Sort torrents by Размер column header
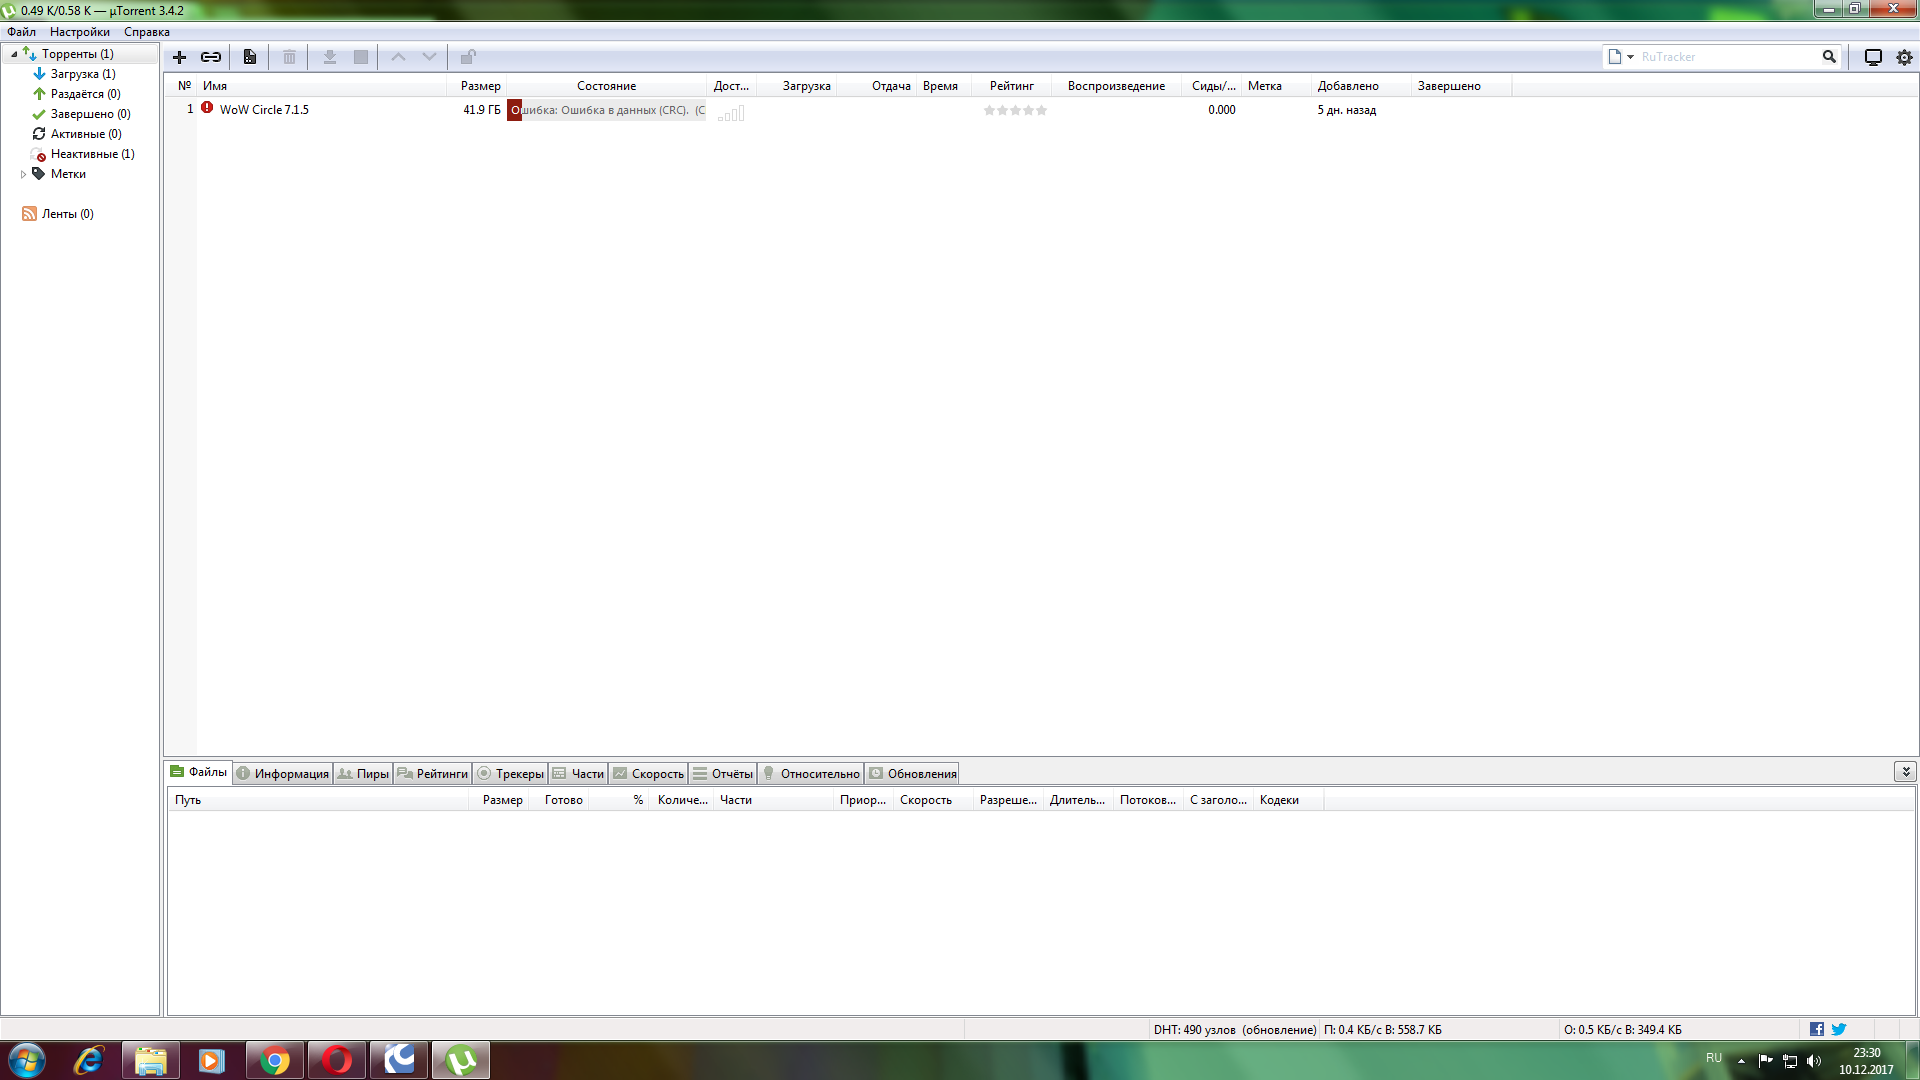The height and width of the screenshot is (1080, 1920). (x=480, y=86)
